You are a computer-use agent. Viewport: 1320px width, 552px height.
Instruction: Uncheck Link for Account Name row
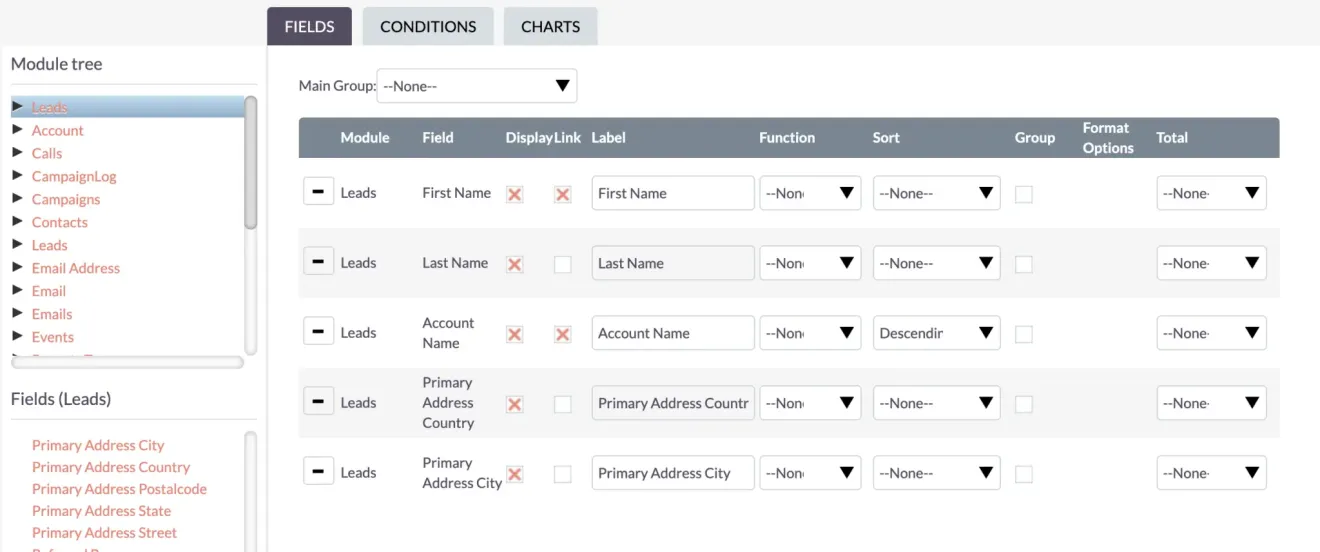point(563,334)
